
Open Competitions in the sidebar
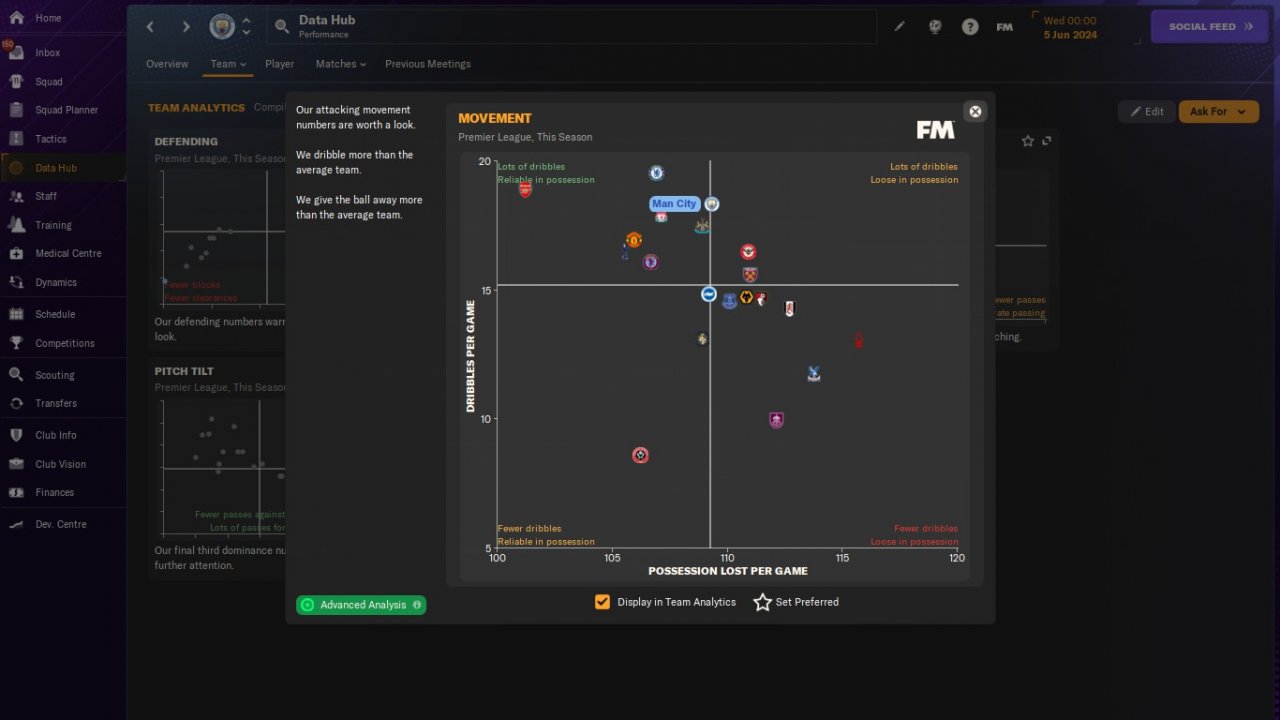65,343
